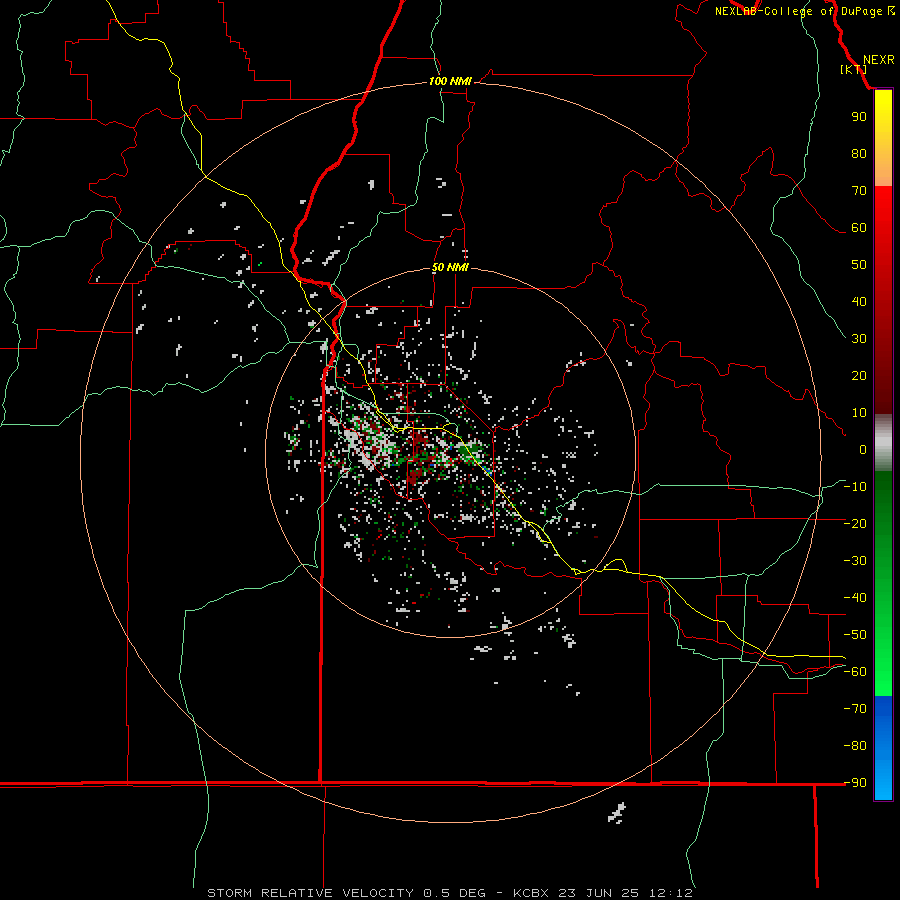This screenshot has height=900, width=900.
Task: Click the 40 value on velocity scale
Action: pos(859,301)
